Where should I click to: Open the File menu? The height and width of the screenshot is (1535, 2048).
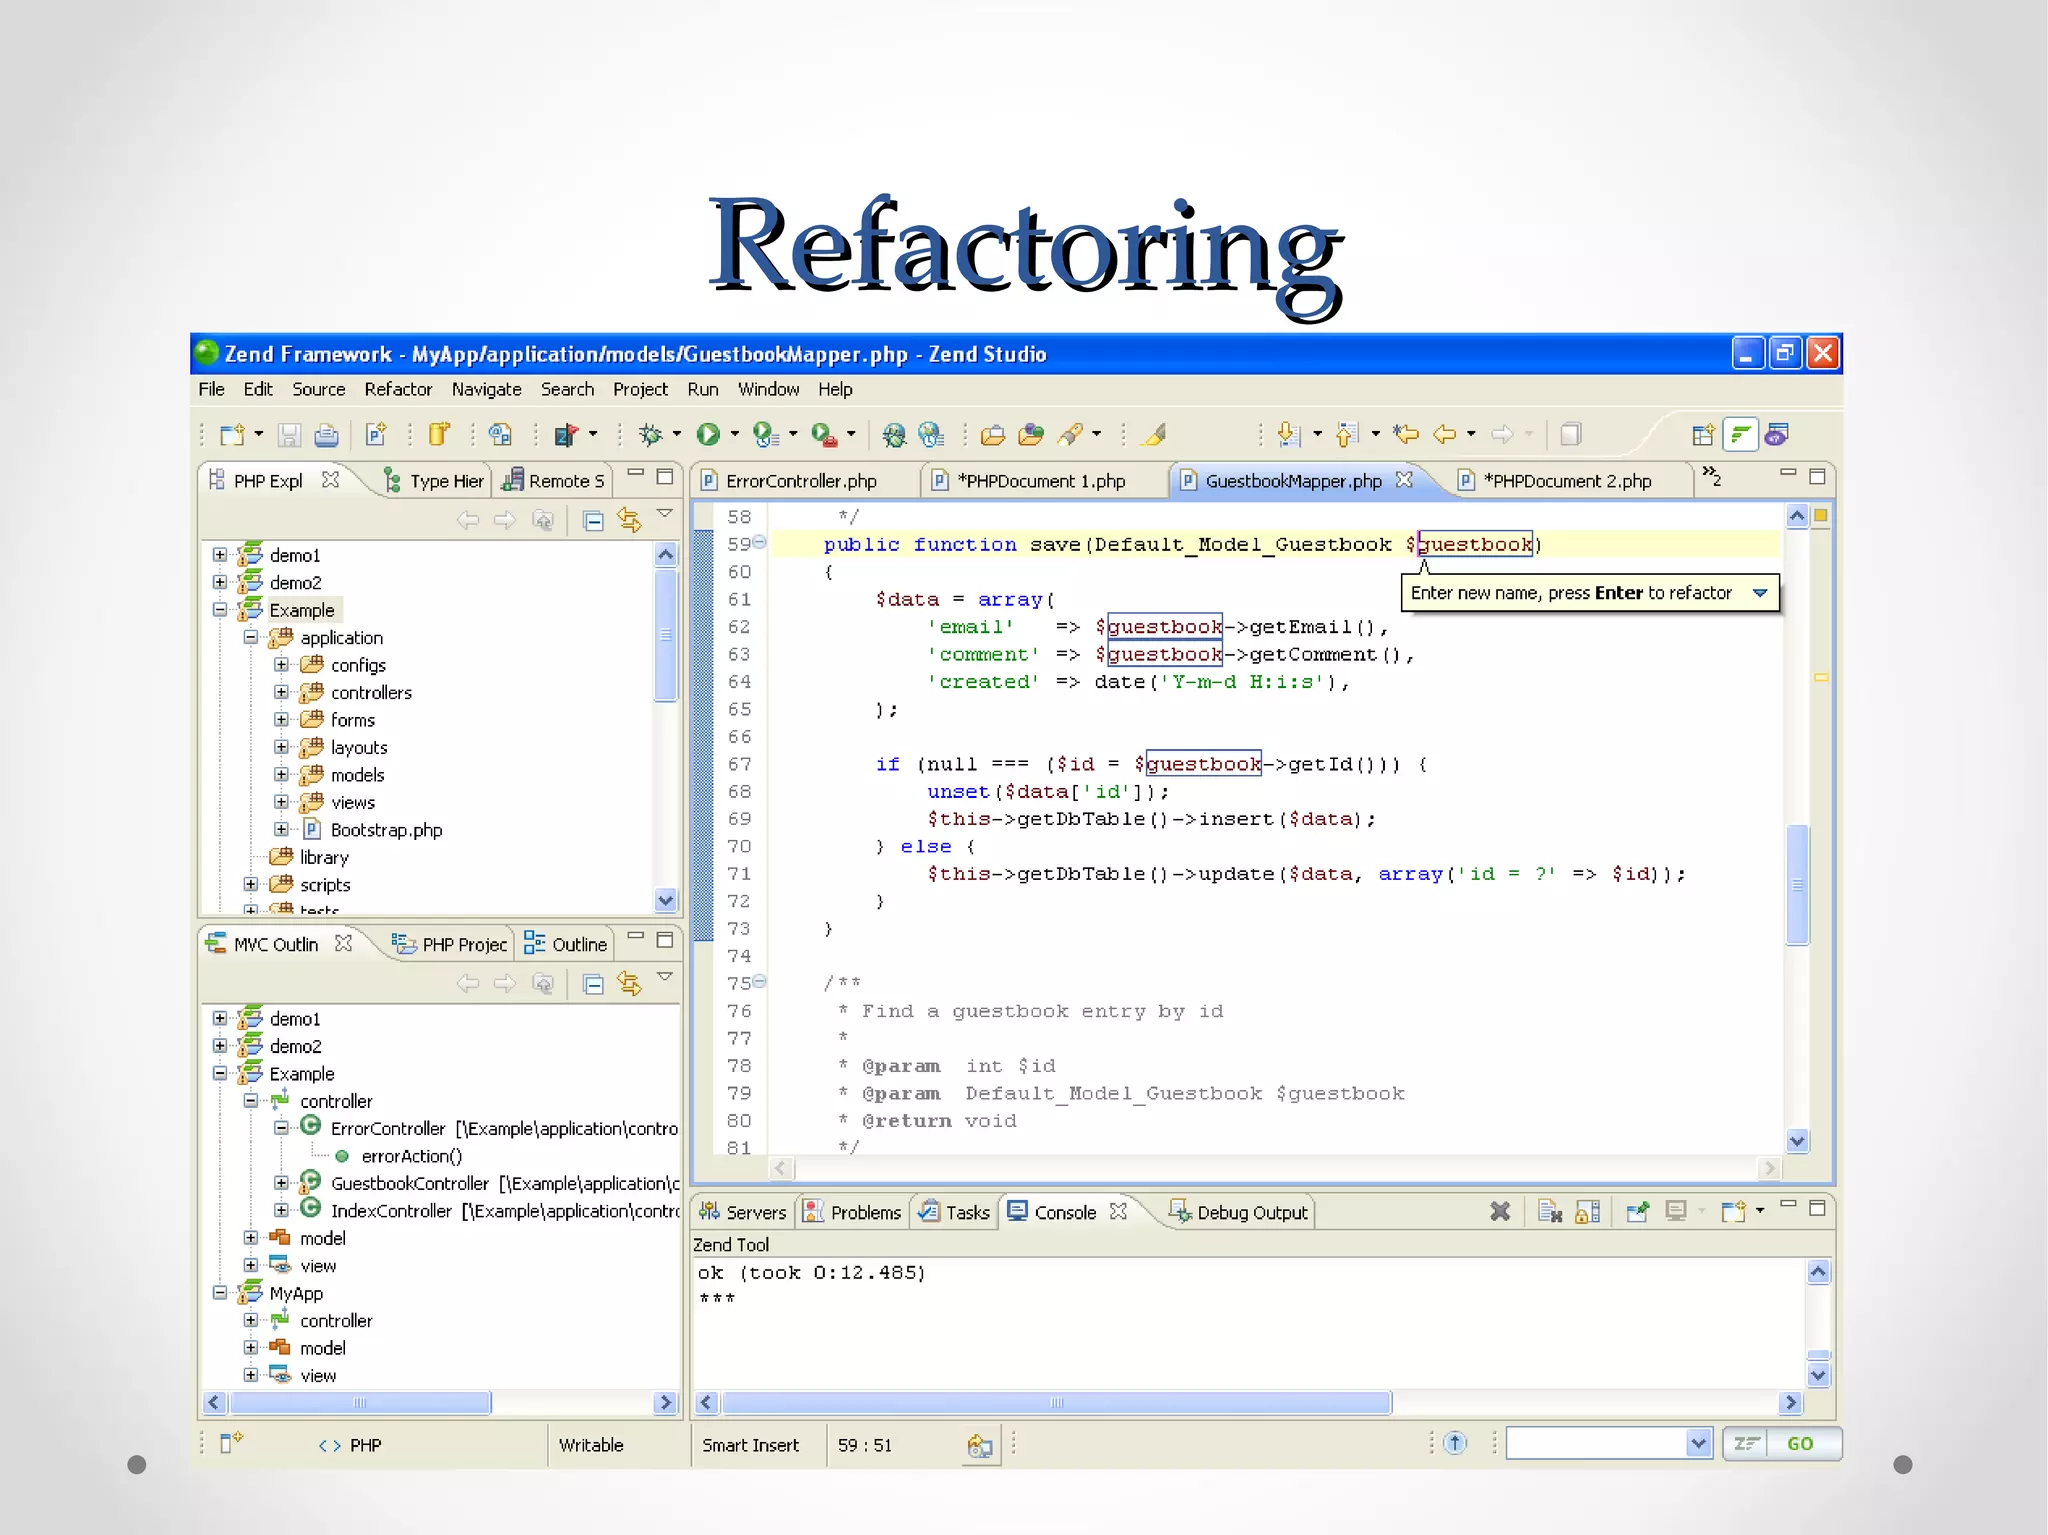(211, 389)
